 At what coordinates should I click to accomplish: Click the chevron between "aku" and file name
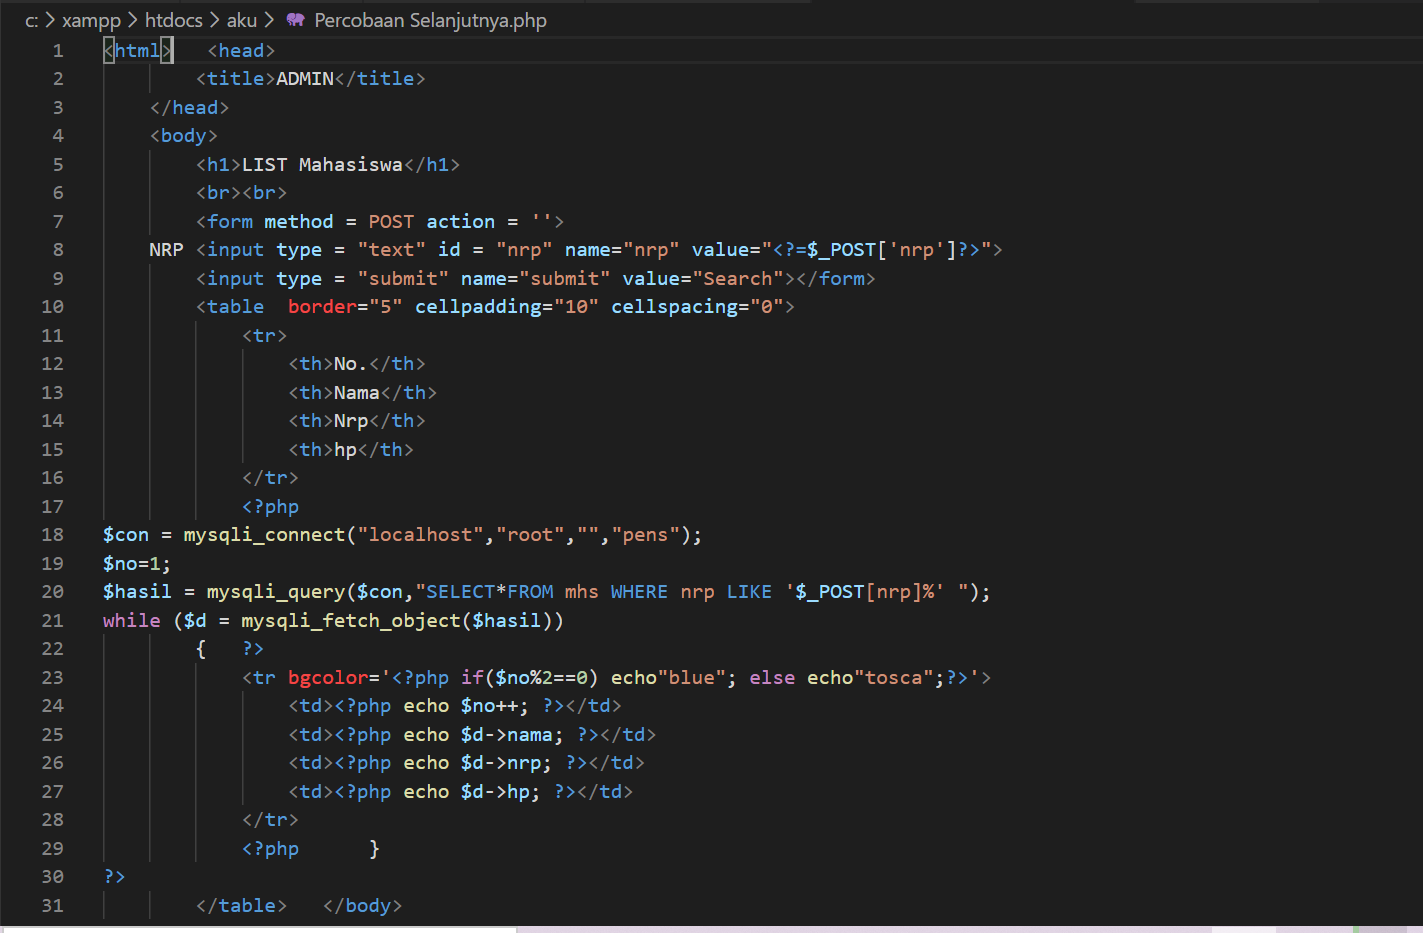269,20
